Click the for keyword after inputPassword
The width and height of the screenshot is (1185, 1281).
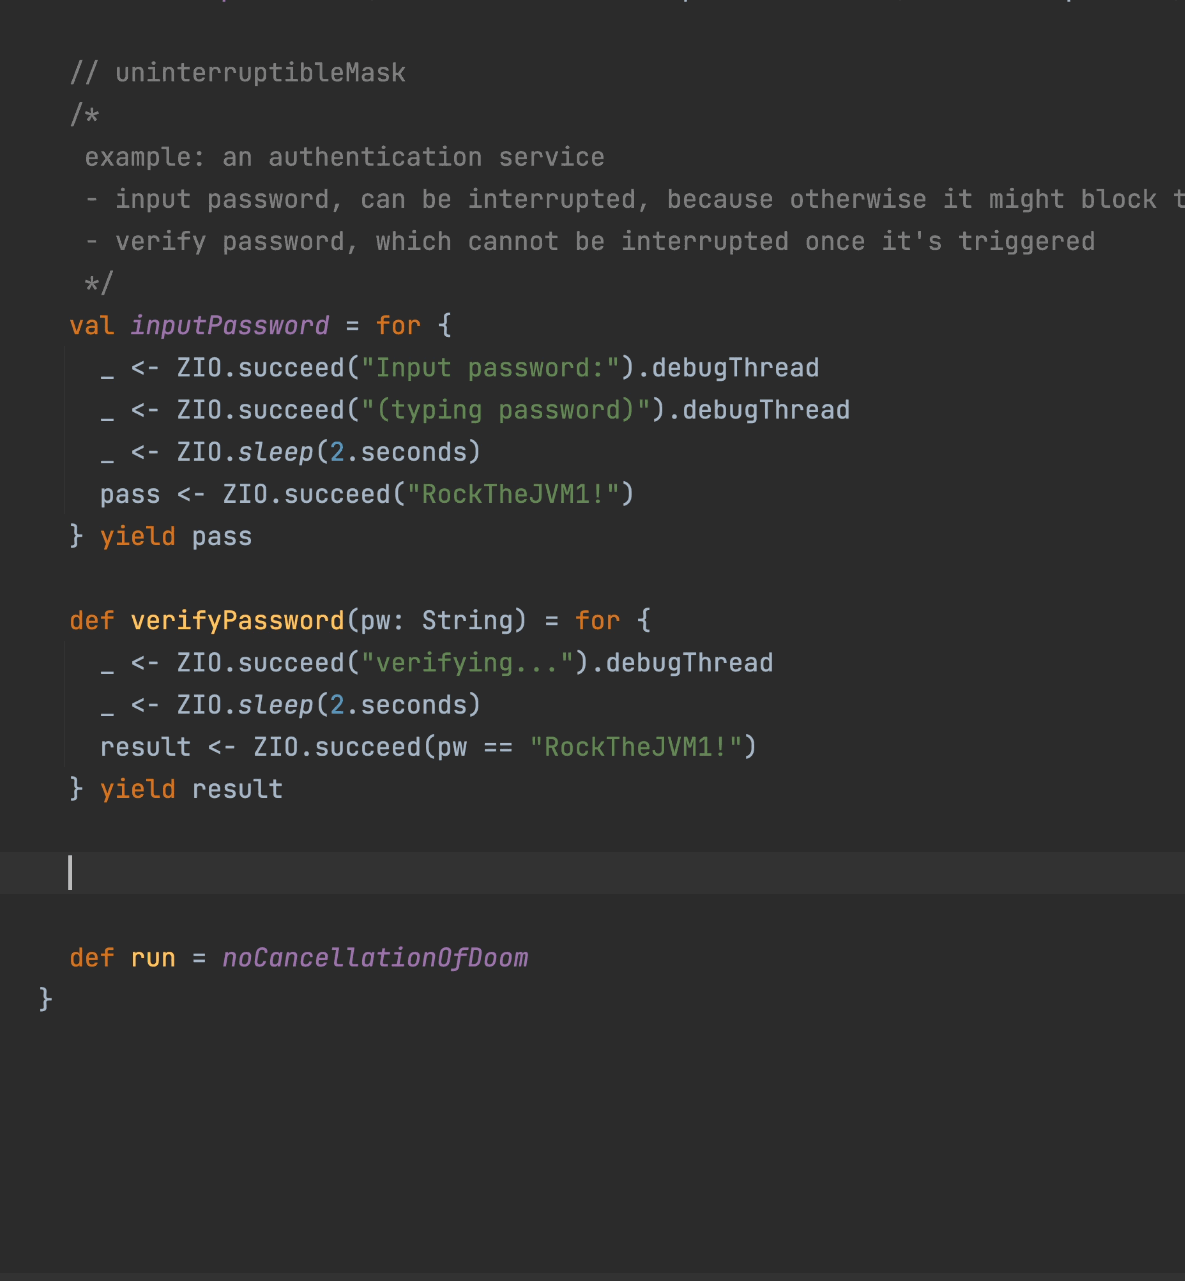tap(398, 326)
